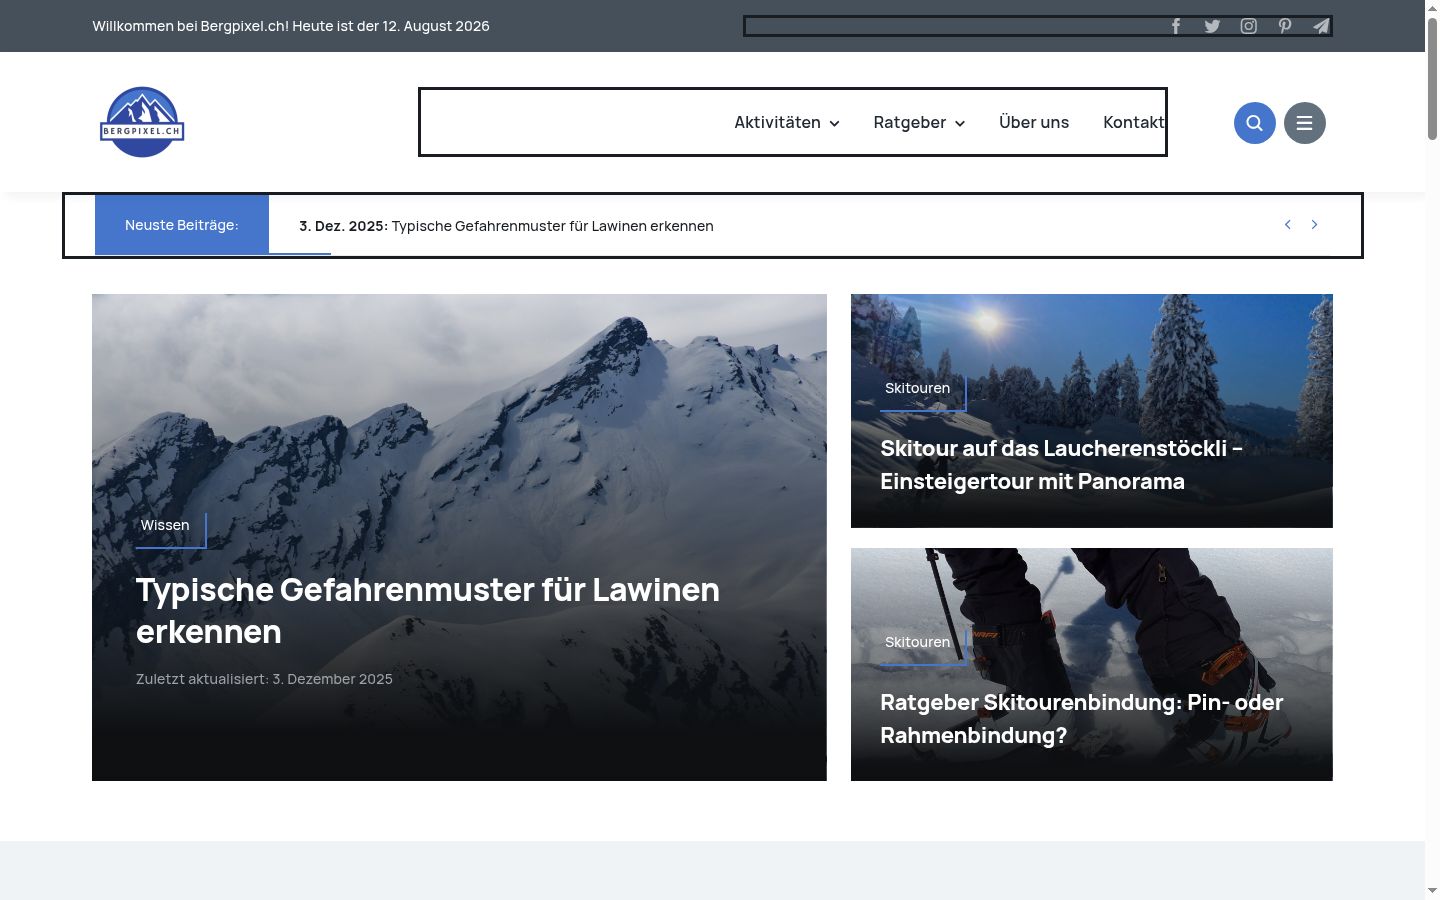Click the scrollbar down arrow
This screenshot has width=1440, height=900.
click(x=1432, y=891)
